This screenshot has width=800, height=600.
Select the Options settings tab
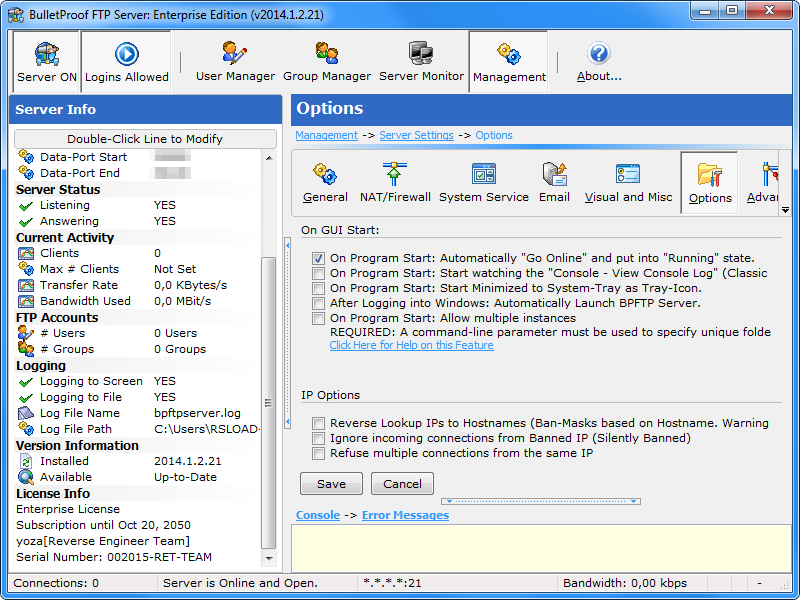[710, 183]
